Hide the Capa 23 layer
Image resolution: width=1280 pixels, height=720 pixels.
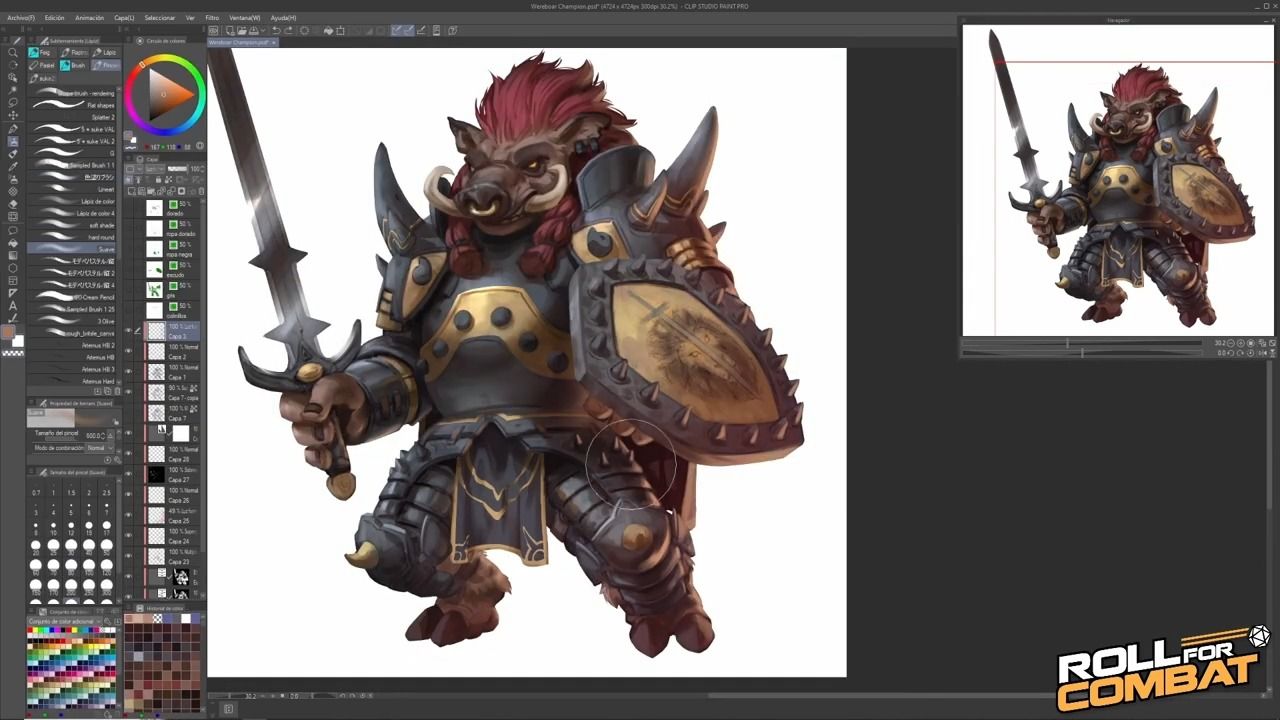[x=128, y=555]
